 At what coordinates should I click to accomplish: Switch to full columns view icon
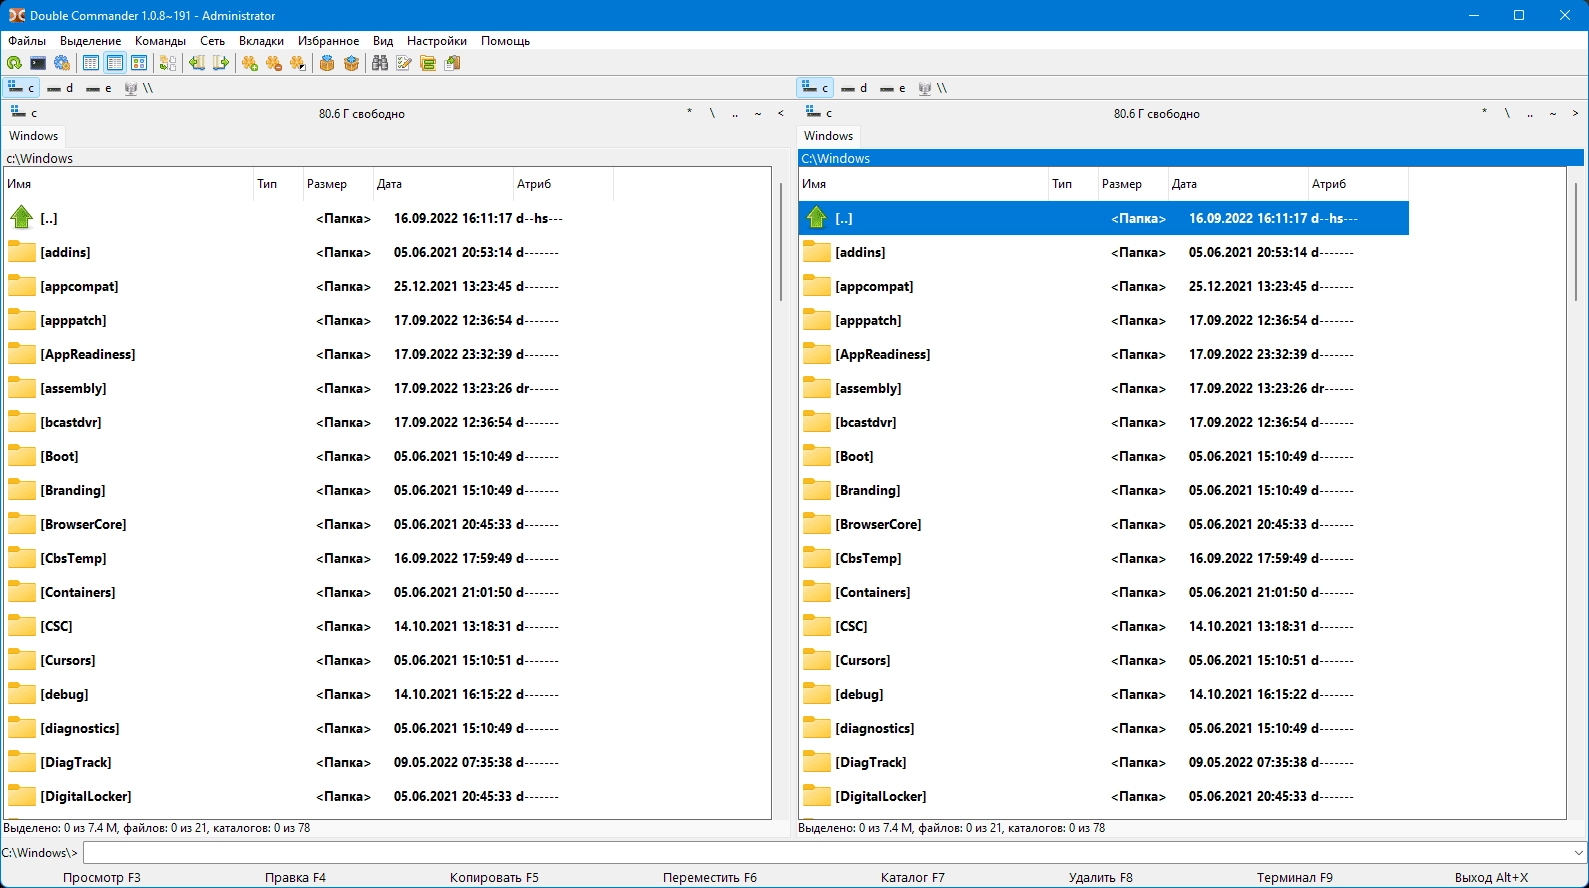115,63
